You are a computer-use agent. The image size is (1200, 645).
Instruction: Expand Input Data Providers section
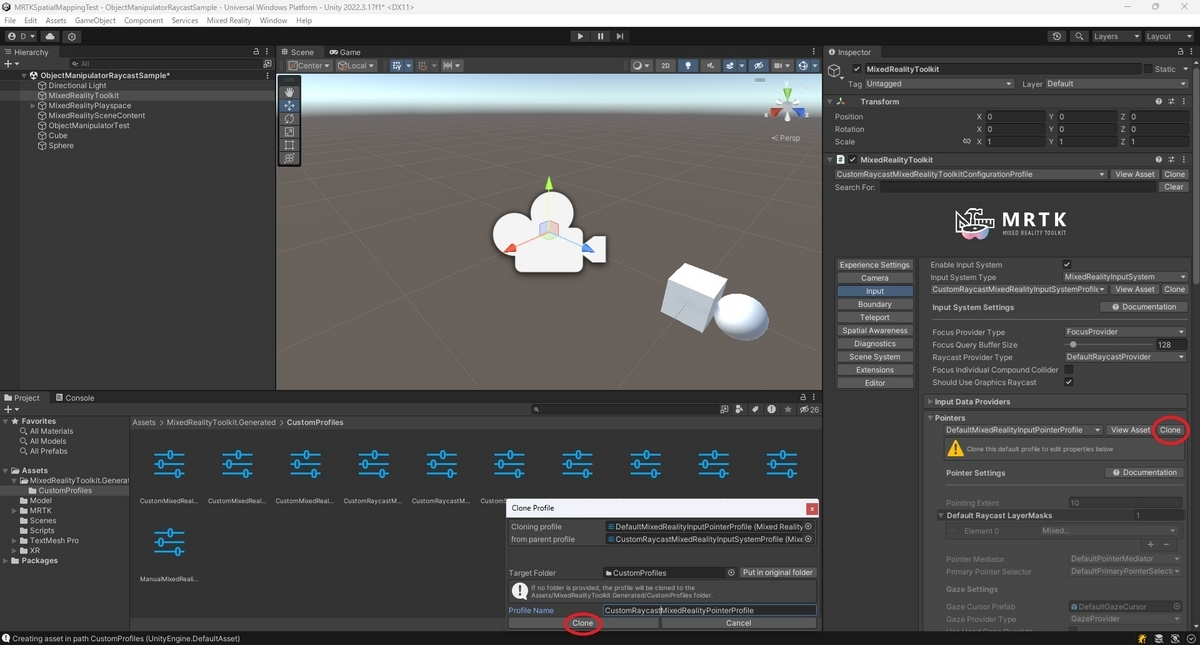[x=931, y=401]
